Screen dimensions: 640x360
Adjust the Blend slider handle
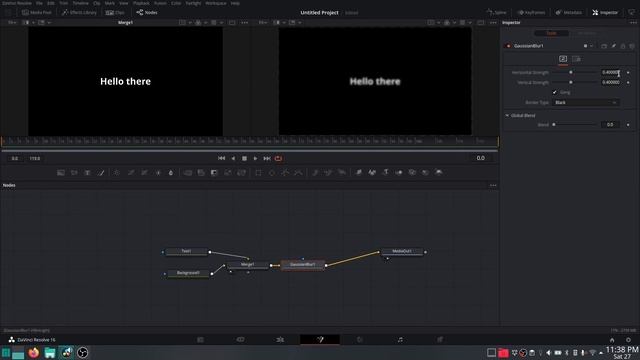tap(554, 124)
